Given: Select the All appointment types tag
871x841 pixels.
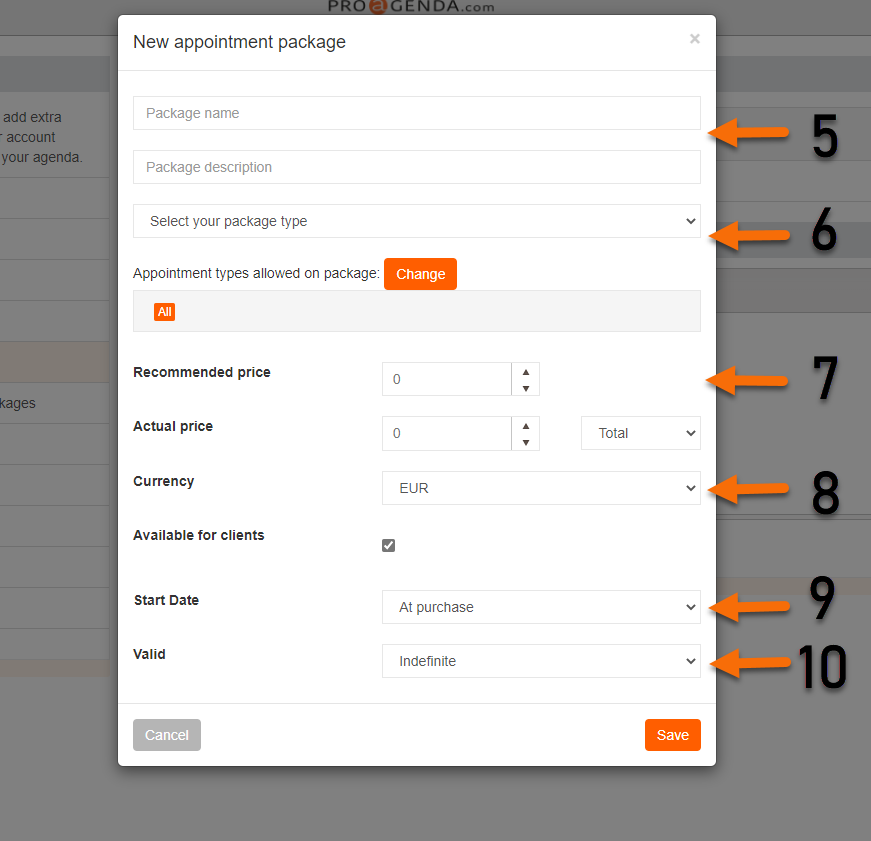Looking at the screenshot, I should [x=164, y=311].
